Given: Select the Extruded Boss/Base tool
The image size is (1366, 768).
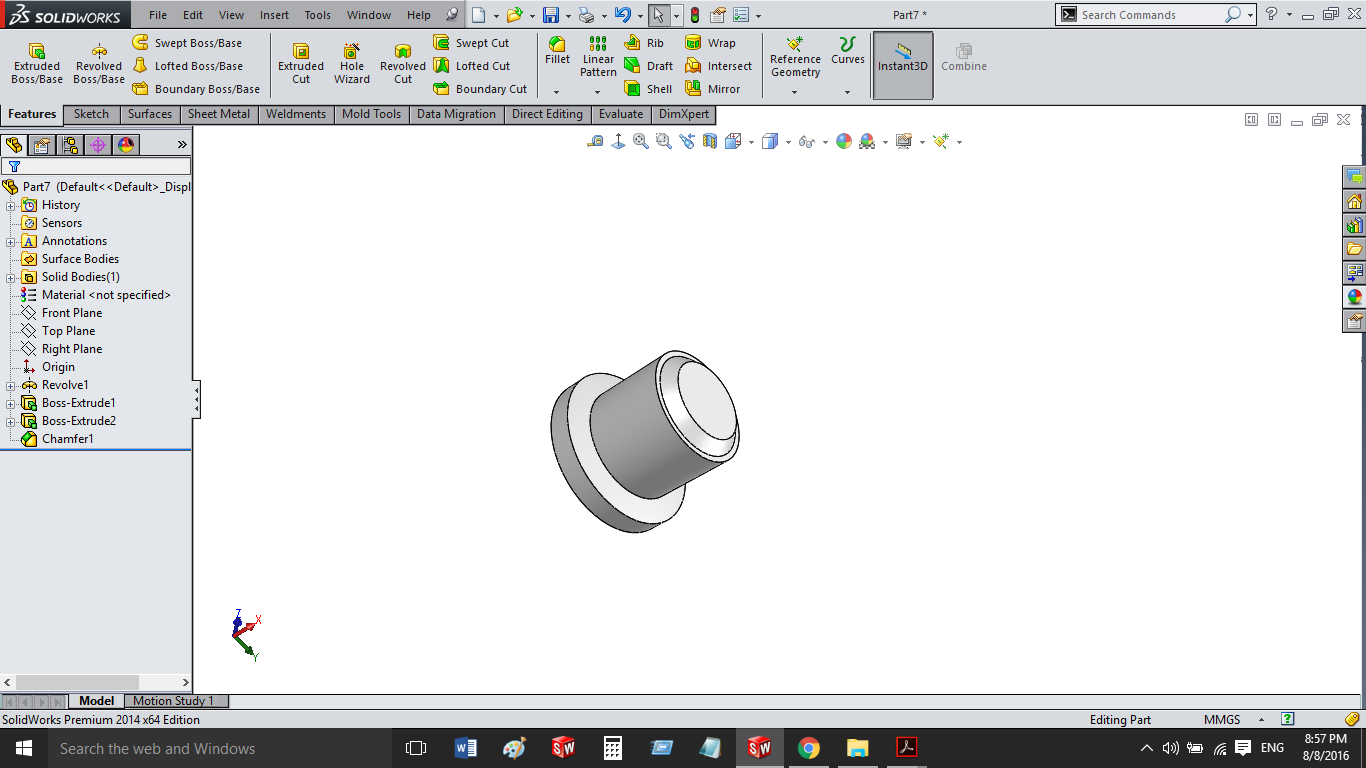Looking at the screenshot, I should click(x=37, y=63).
